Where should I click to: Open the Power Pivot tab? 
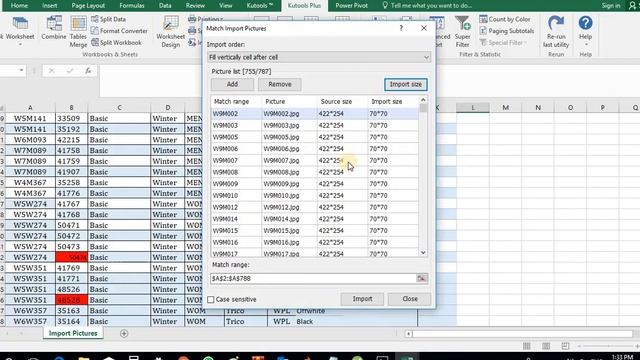tap(351, 6)
